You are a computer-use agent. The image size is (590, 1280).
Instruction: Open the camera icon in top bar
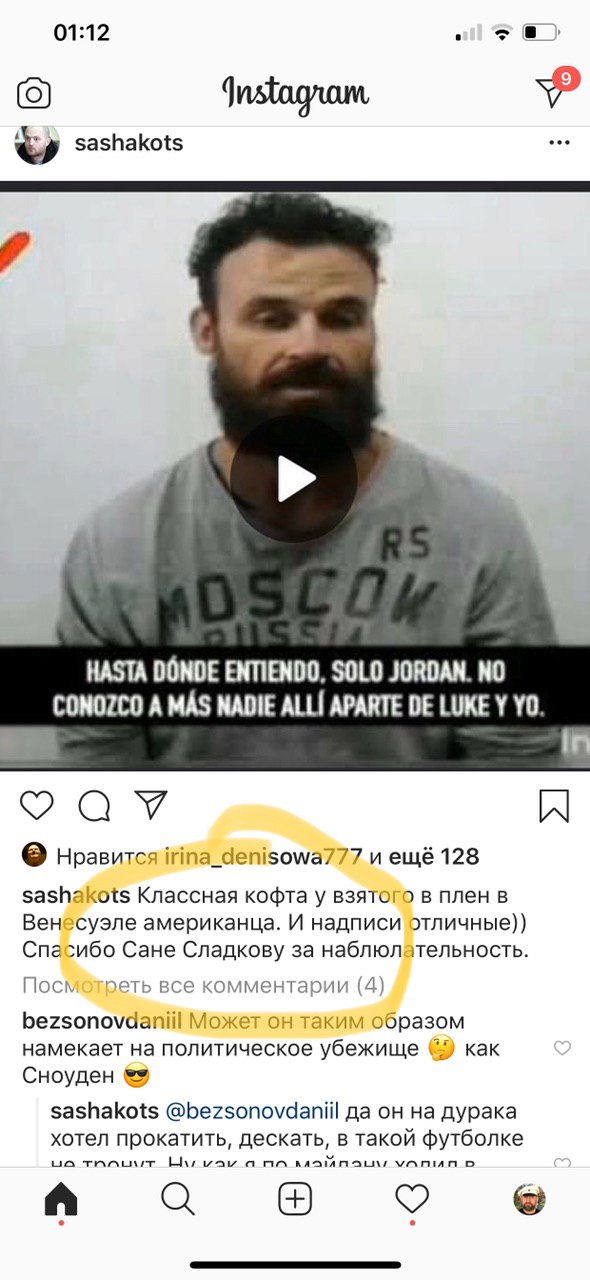click(34, 94)
